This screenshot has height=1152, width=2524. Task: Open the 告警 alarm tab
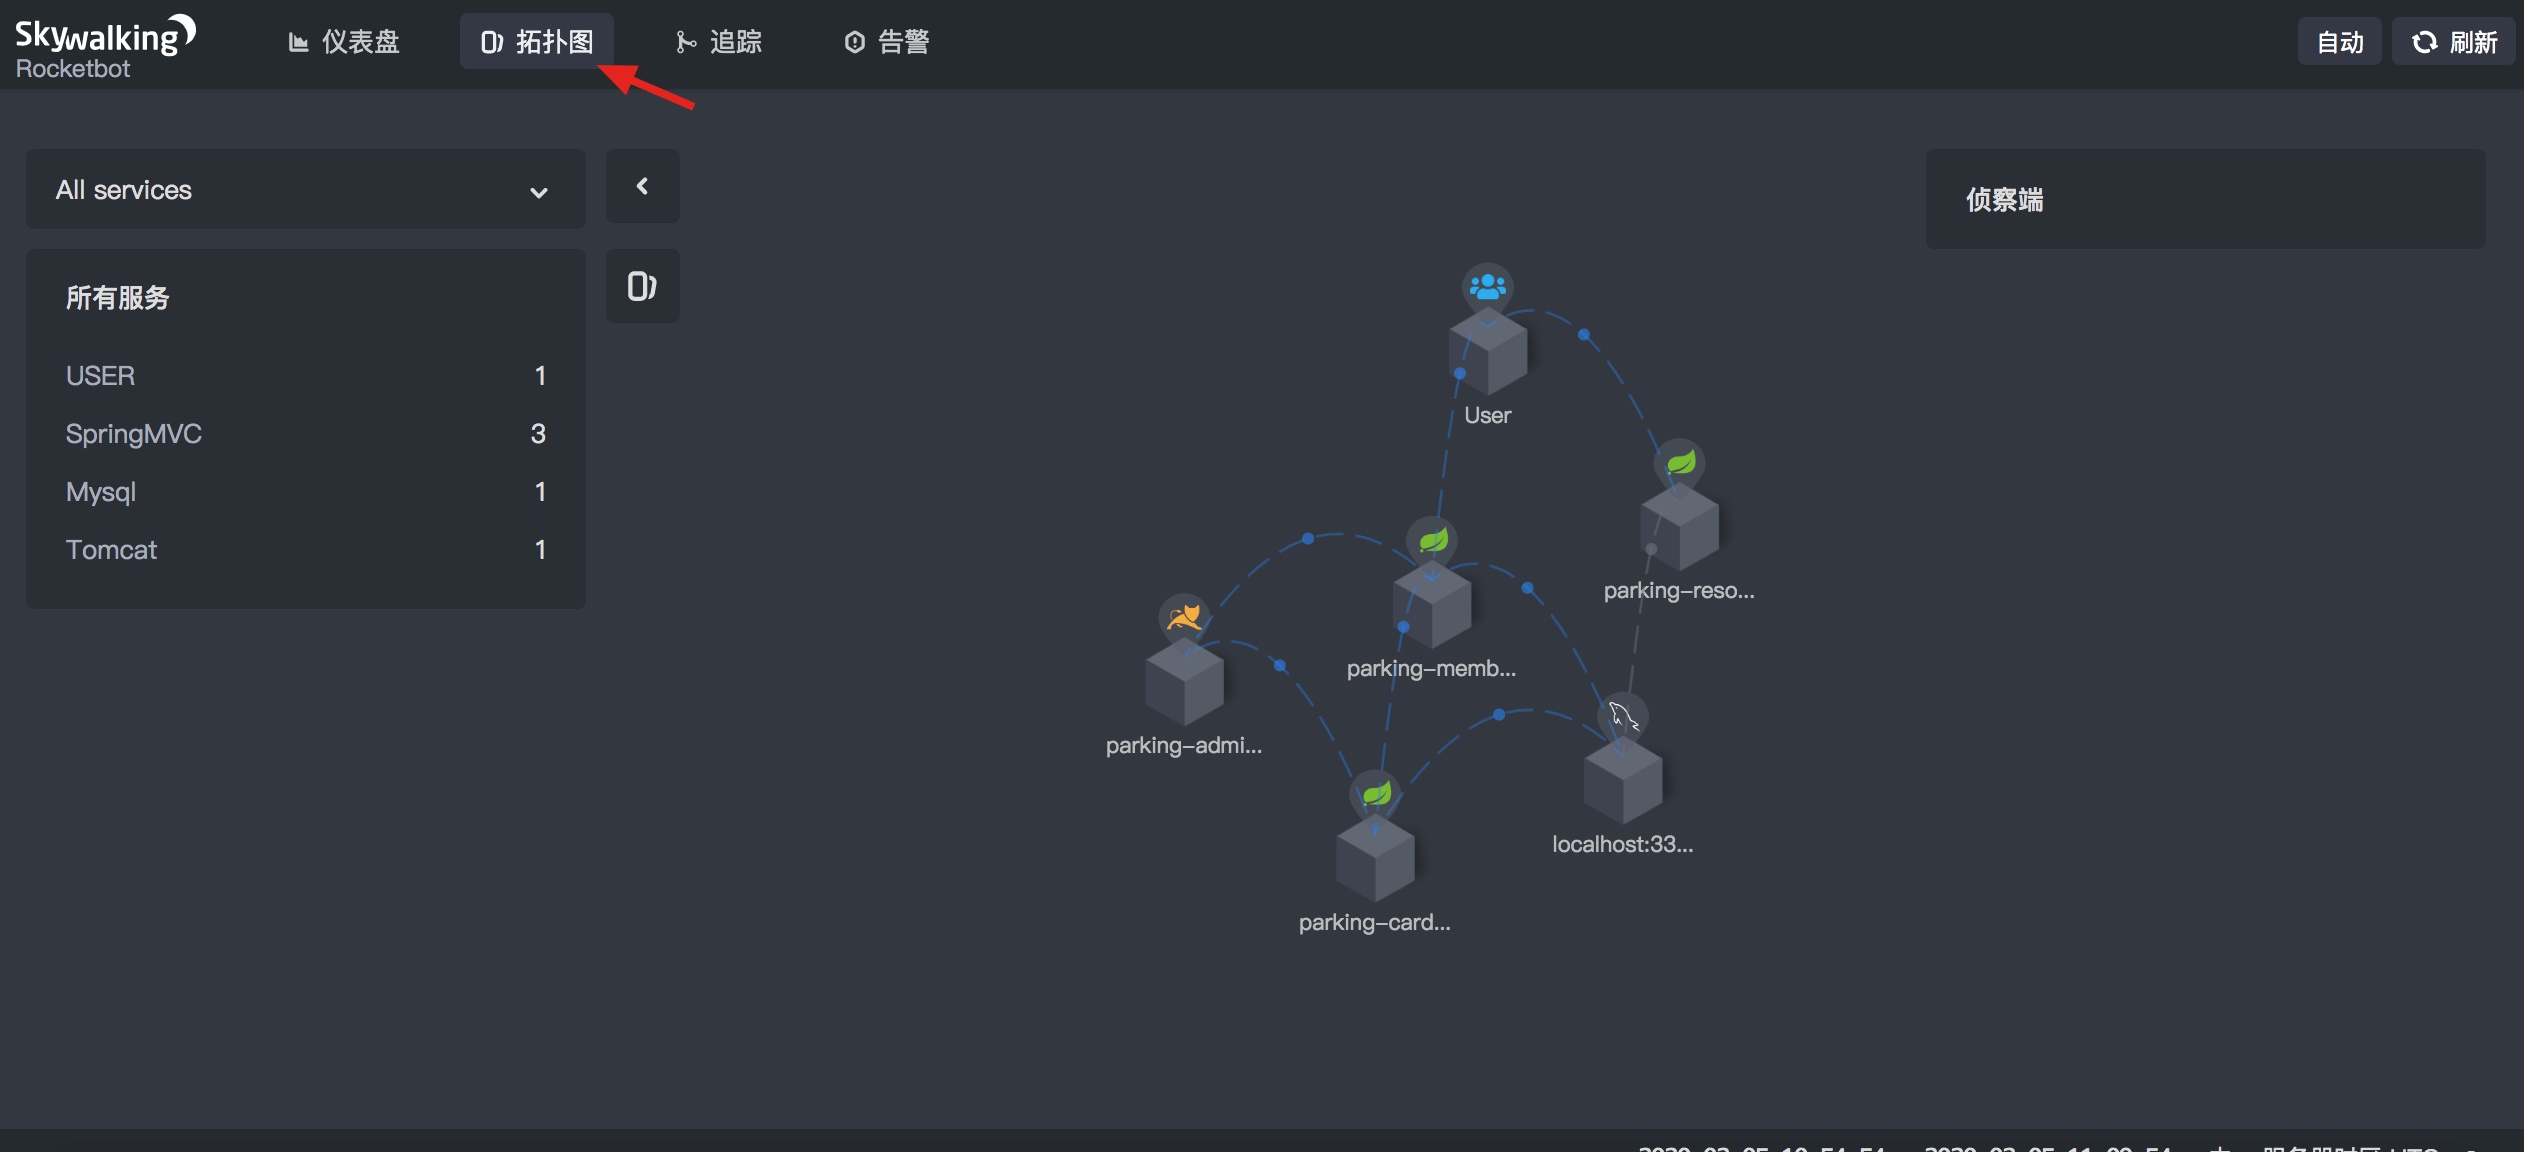click(x=887, y=42)
